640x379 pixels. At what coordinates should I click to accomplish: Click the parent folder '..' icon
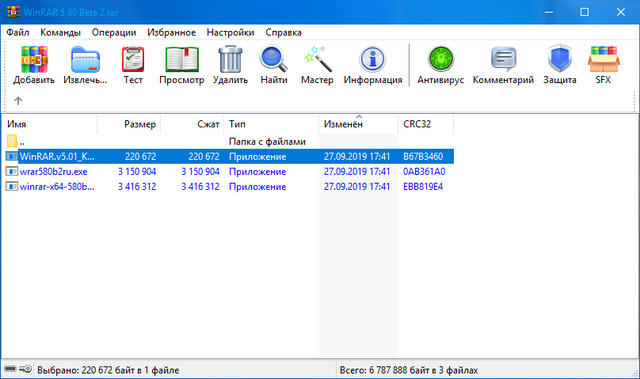[12, 141]
